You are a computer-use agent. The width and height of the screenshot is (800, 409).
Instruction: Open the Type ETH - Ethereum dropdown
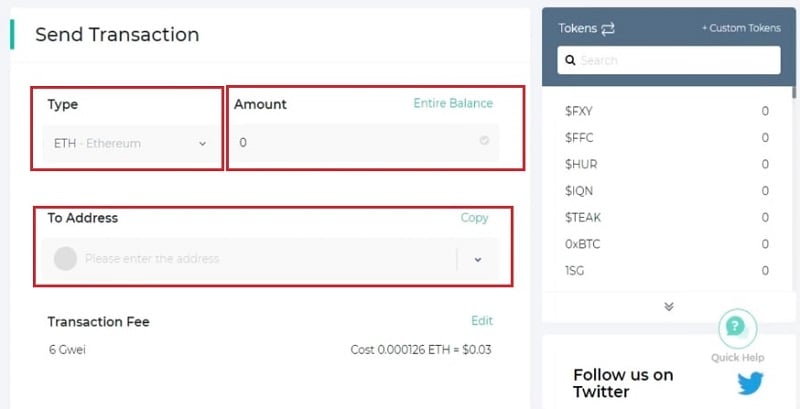130,143
